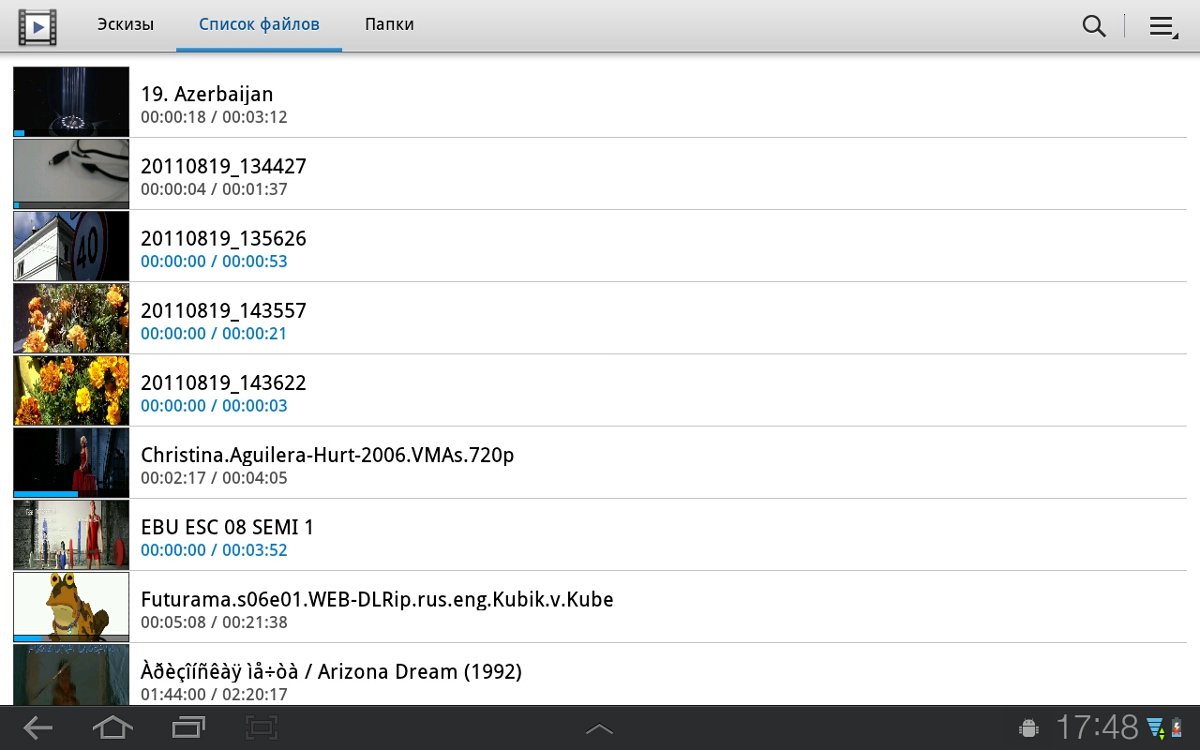The width and height of the screenshot is (1200, 750).
Task: Play the EBU ESC 08 SEMI 1 title
Action: [228, 526]
